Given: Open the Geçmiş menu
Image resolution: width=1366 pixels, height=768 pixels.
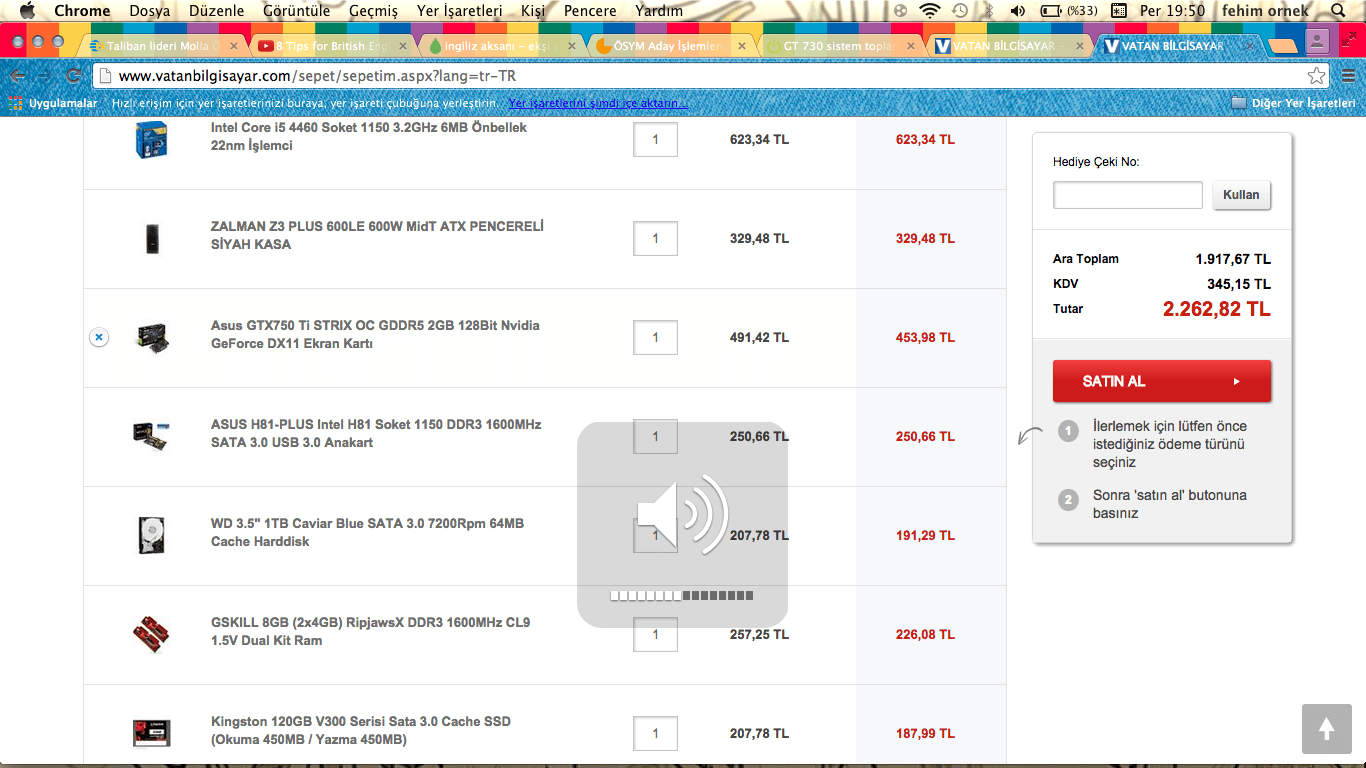Looking at the screenshot, I should [x=373, y=11].
